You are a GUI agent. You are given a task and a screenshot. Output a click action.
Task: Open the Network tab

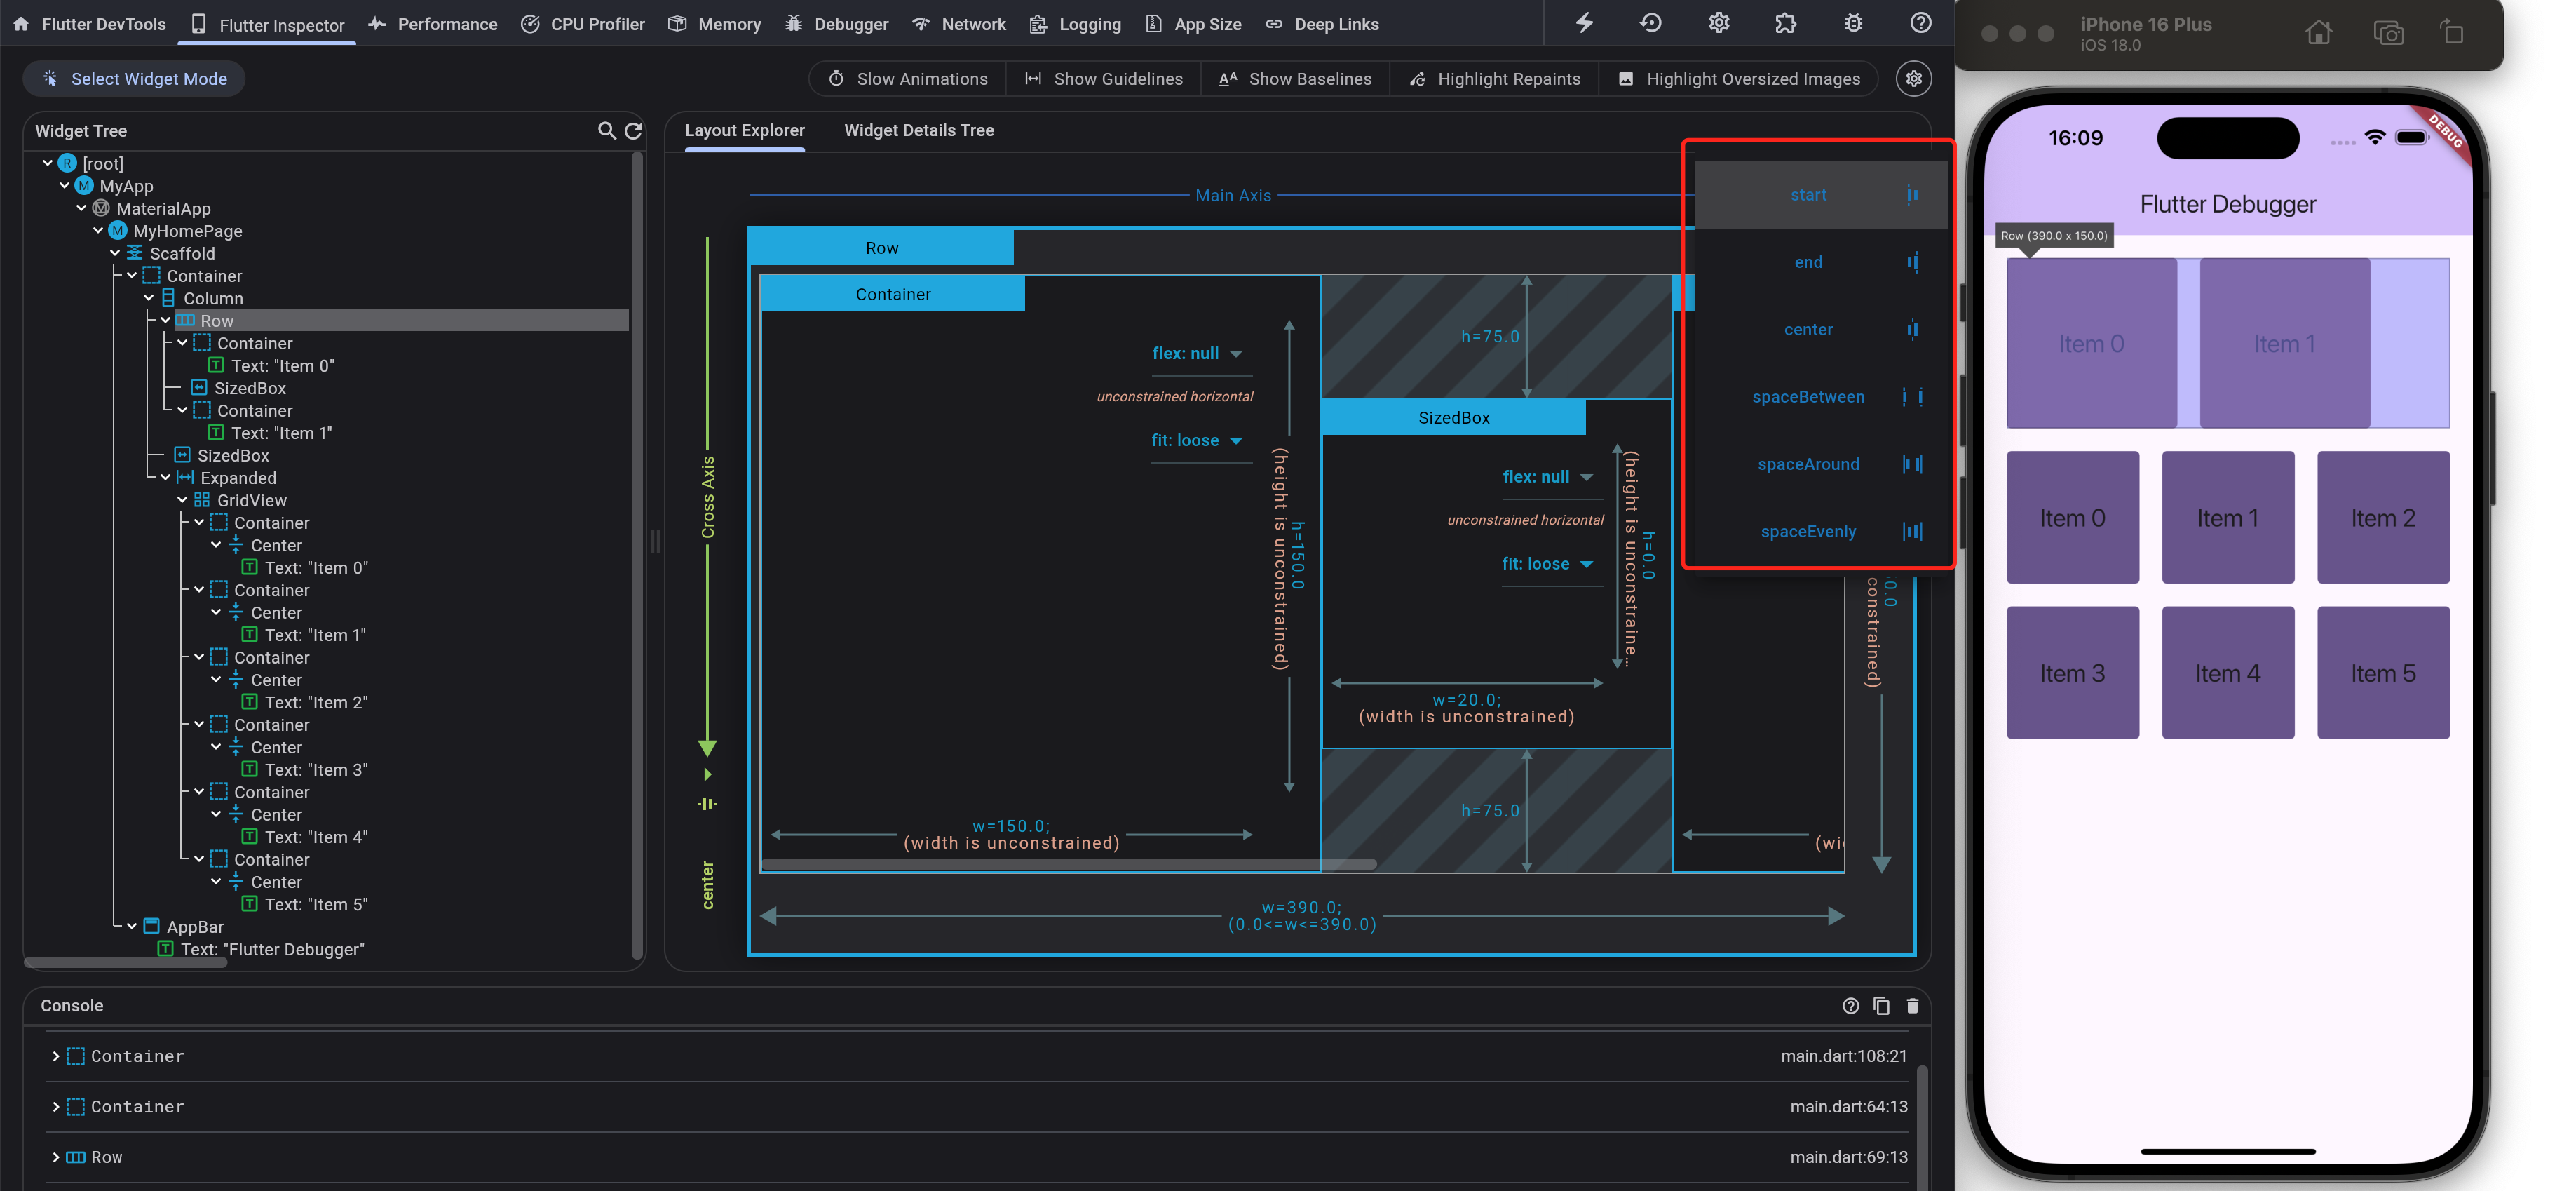[x=960, y=24]
